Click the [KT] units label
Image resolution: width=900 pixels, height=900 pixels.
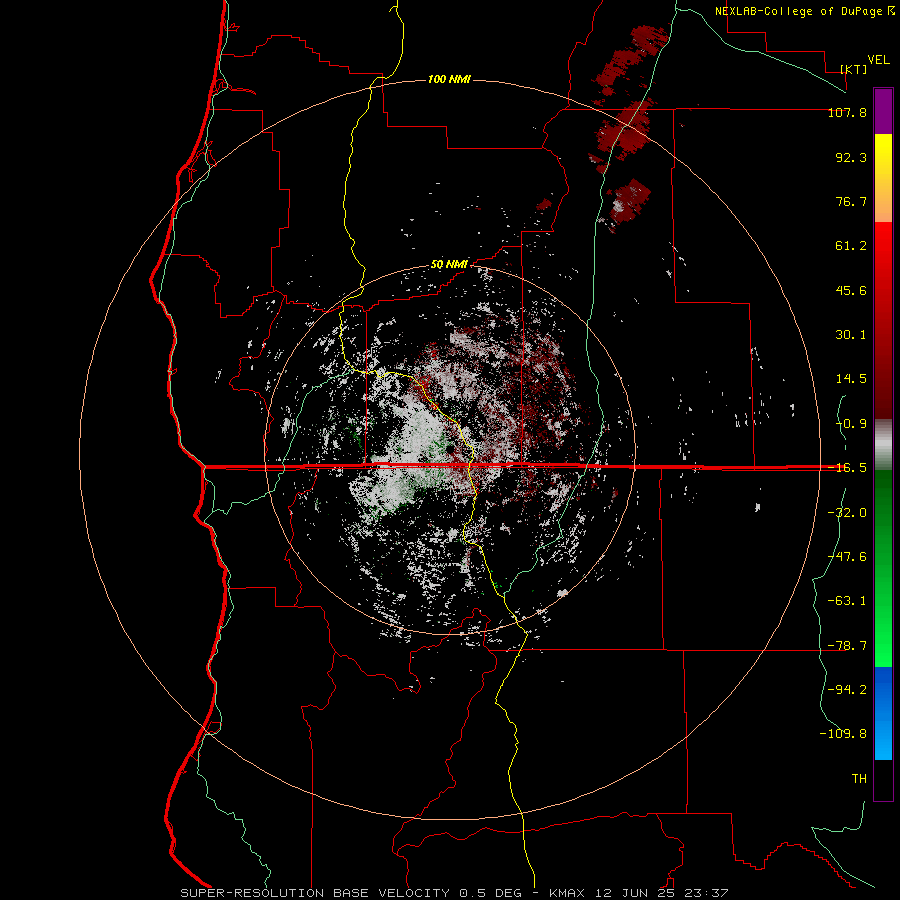pyautogui.click(x=854, y=69)
